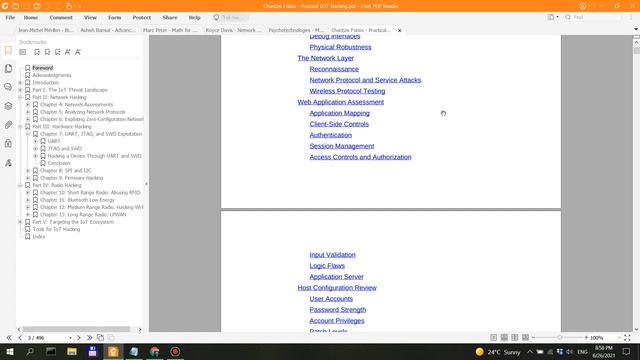
Task: Follow the Reconnaissance link
Action: coord(334,69)
